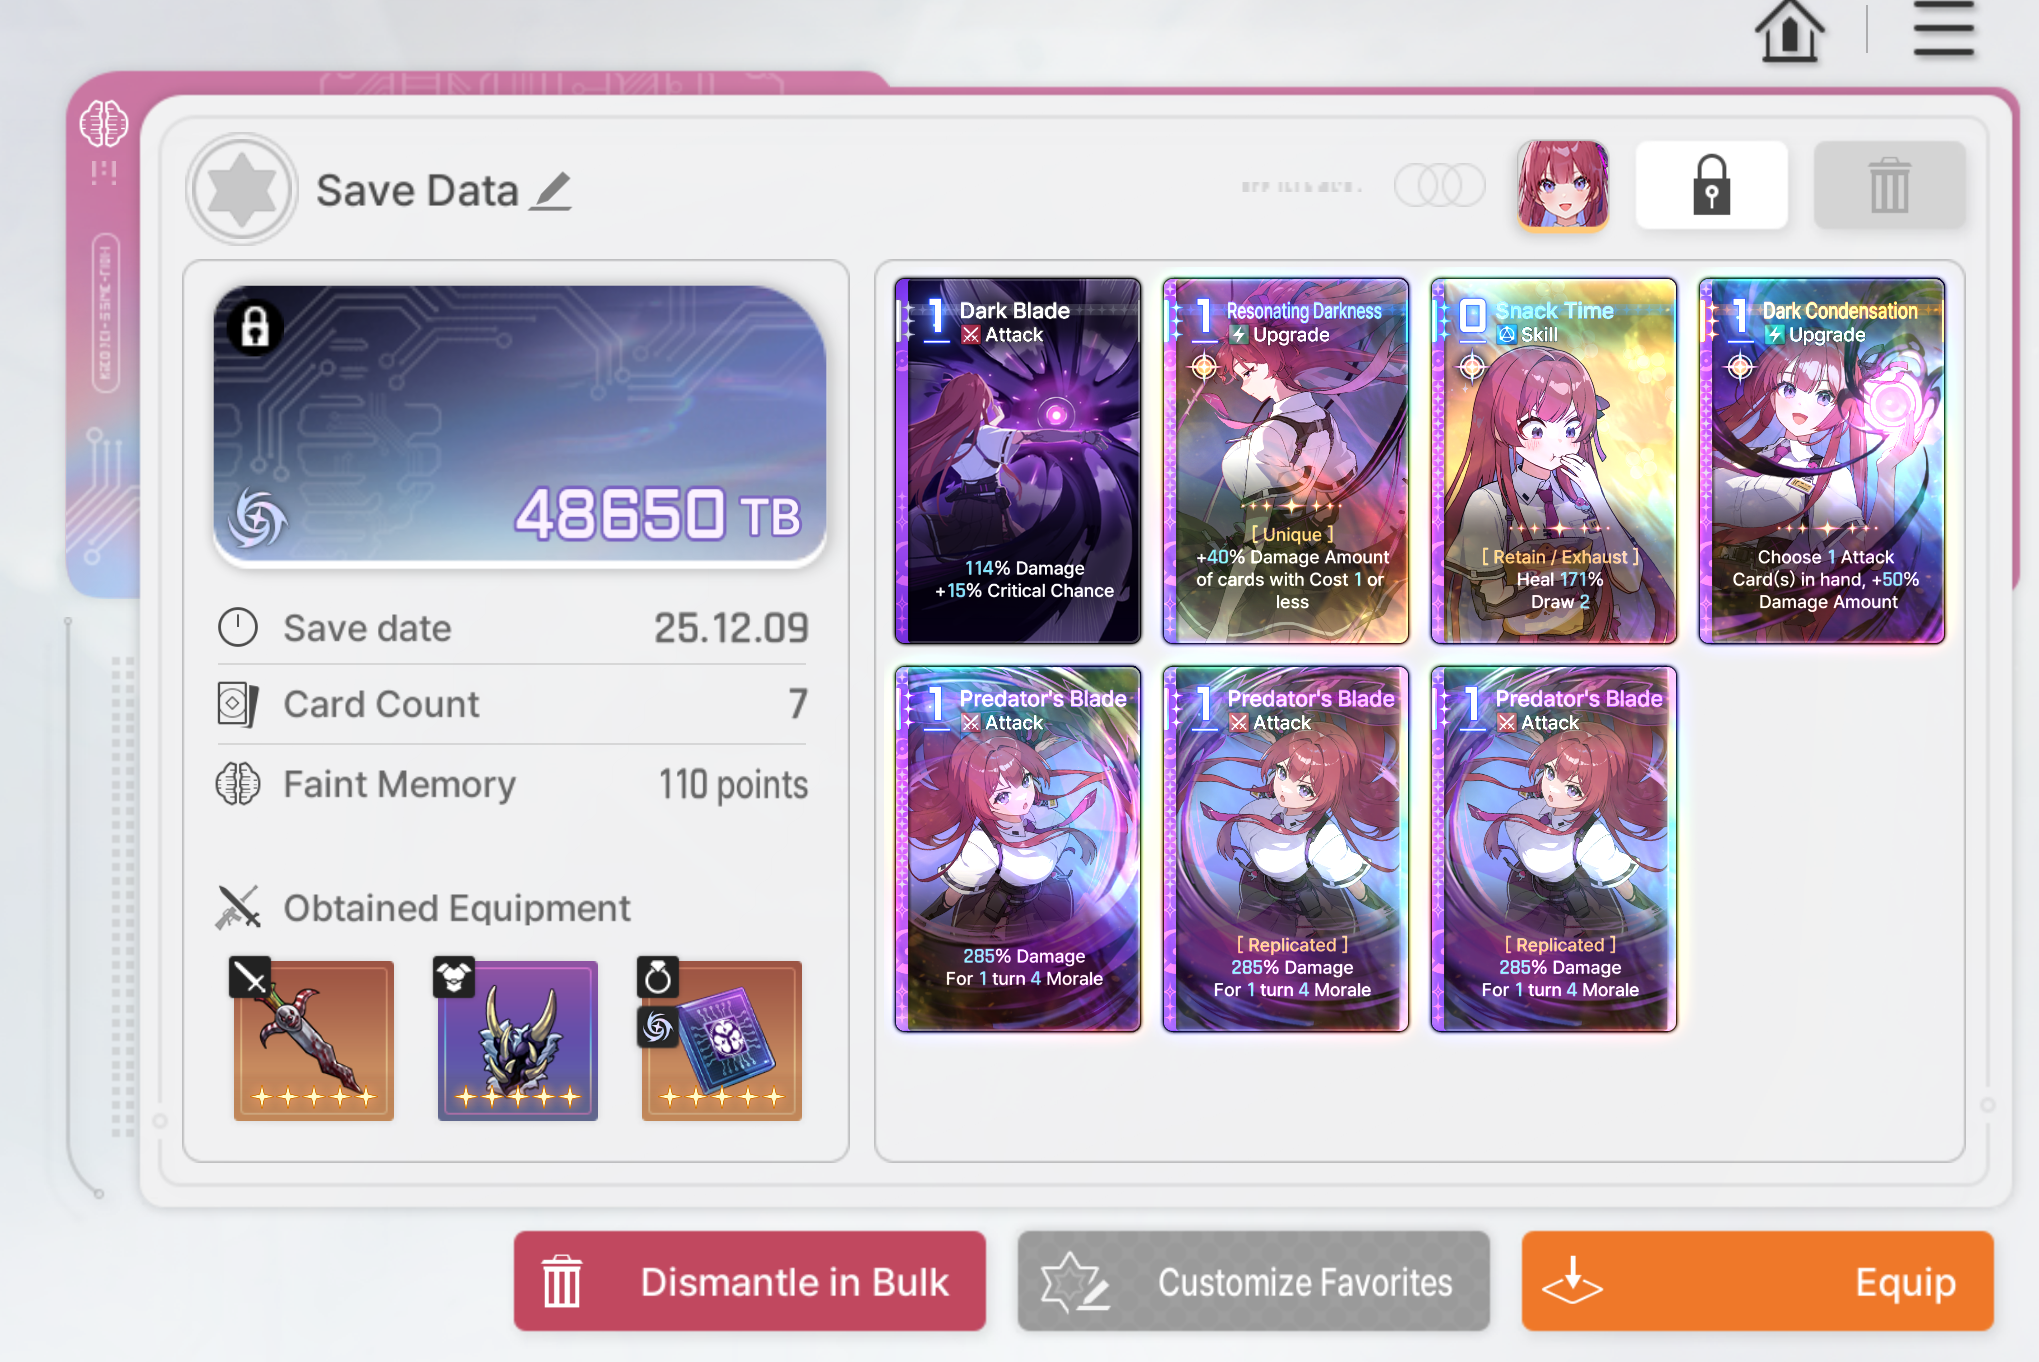This screenshot has width=2039, height=1362.
Task: Select the chip ring equipment
Action: tap(722, 1040)
